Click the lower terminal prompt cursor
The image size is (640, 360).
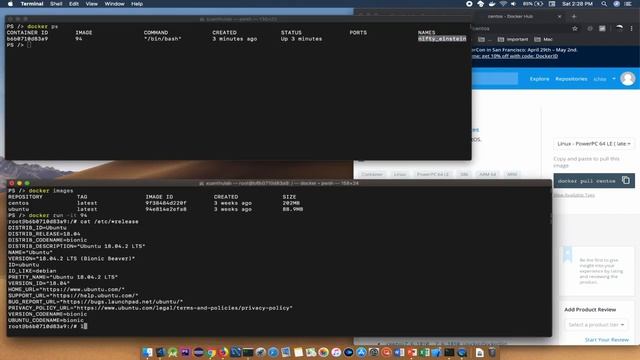84,326
